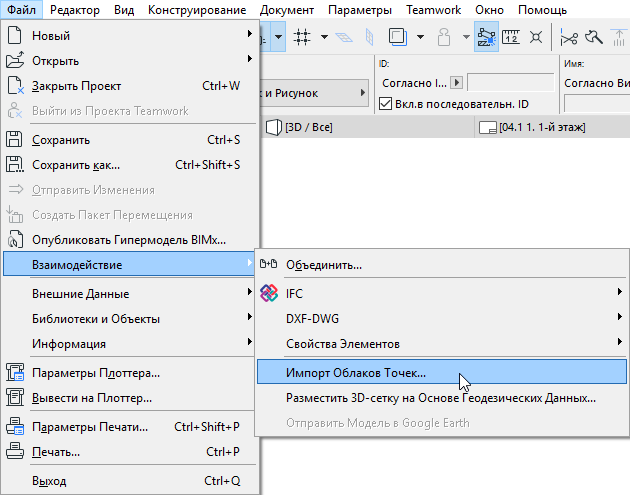630x495 pixels.
Task: Expand the Информация submenu
Action: (249, 342)
